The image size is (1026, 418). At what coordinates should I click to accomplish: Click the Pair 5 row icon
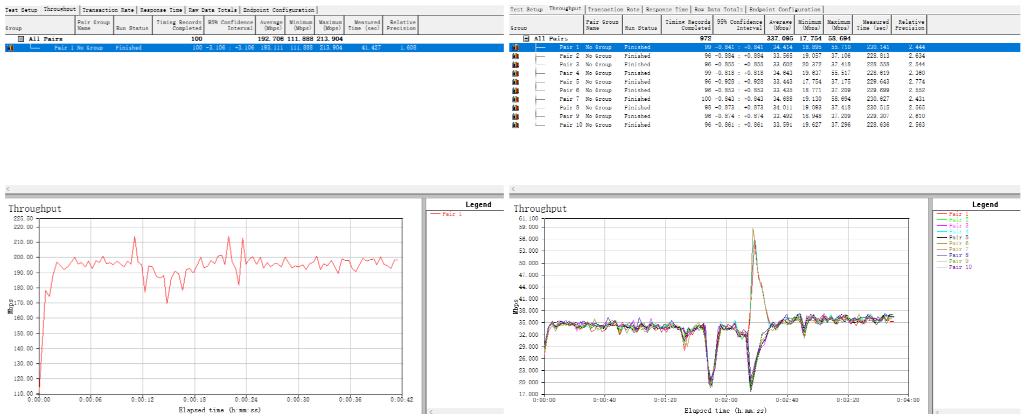pos(516,82)
